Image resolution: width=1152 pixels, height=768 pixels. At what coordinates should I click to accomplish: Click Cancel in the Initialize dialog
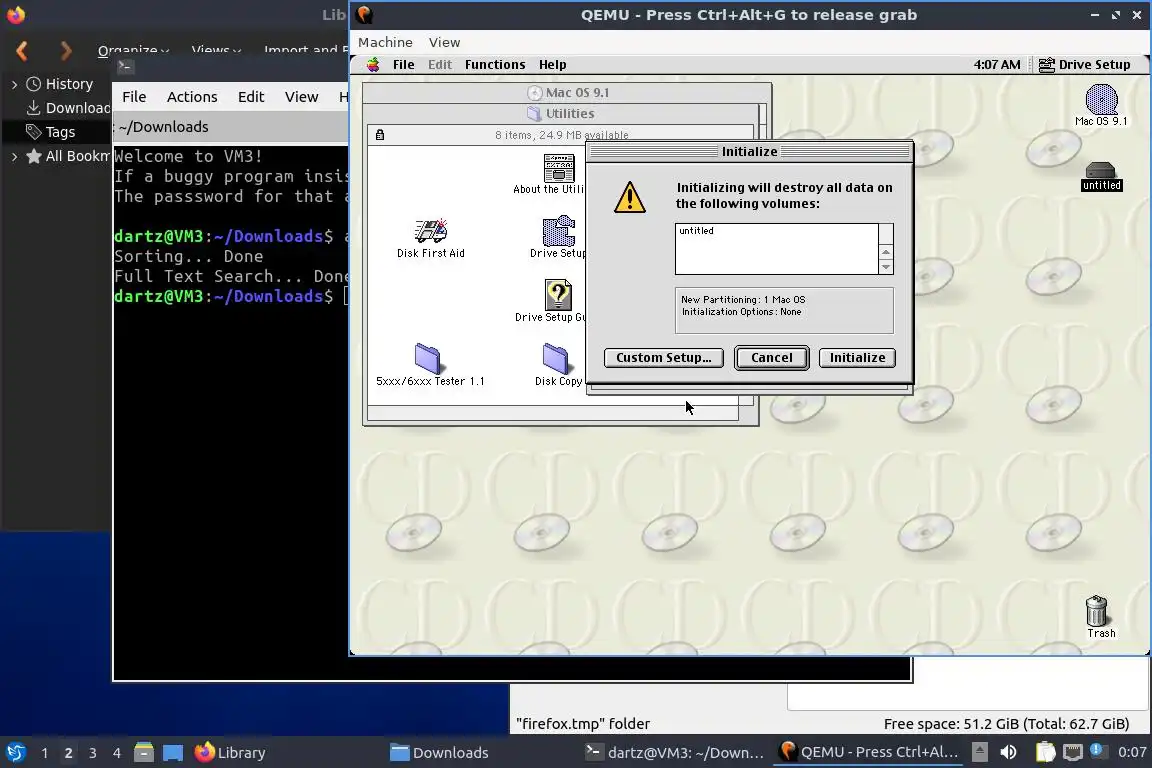771,358
